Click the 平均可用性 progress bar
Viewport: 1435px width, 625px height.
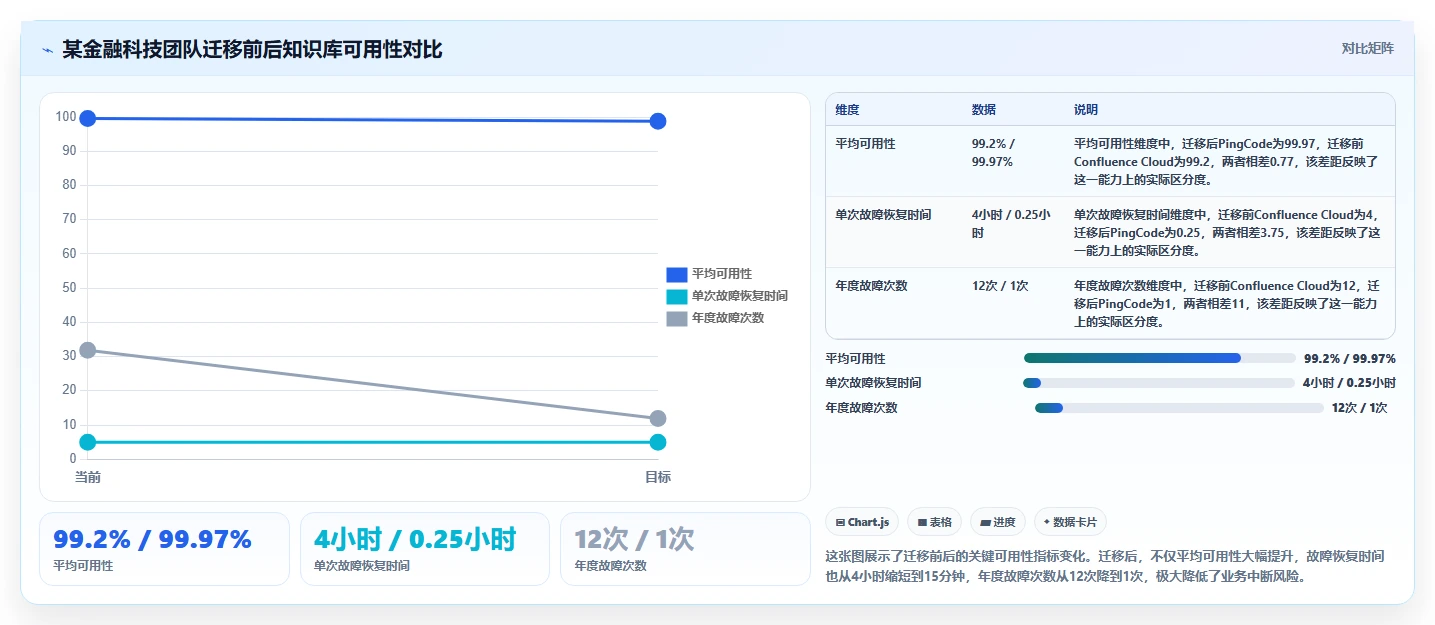coord(1160,358)
